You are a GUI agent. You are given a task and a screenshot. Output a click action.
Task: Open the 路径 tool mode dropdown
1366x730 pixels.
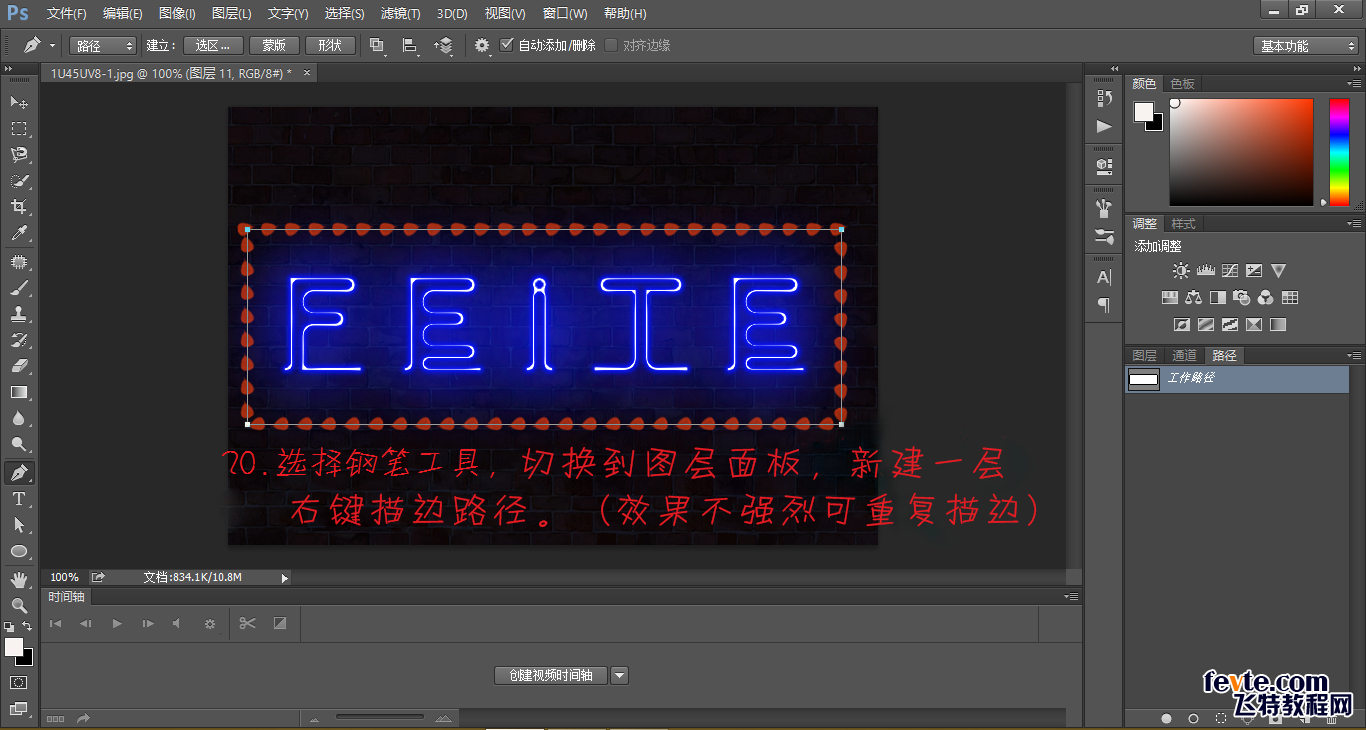click(101, 45)
